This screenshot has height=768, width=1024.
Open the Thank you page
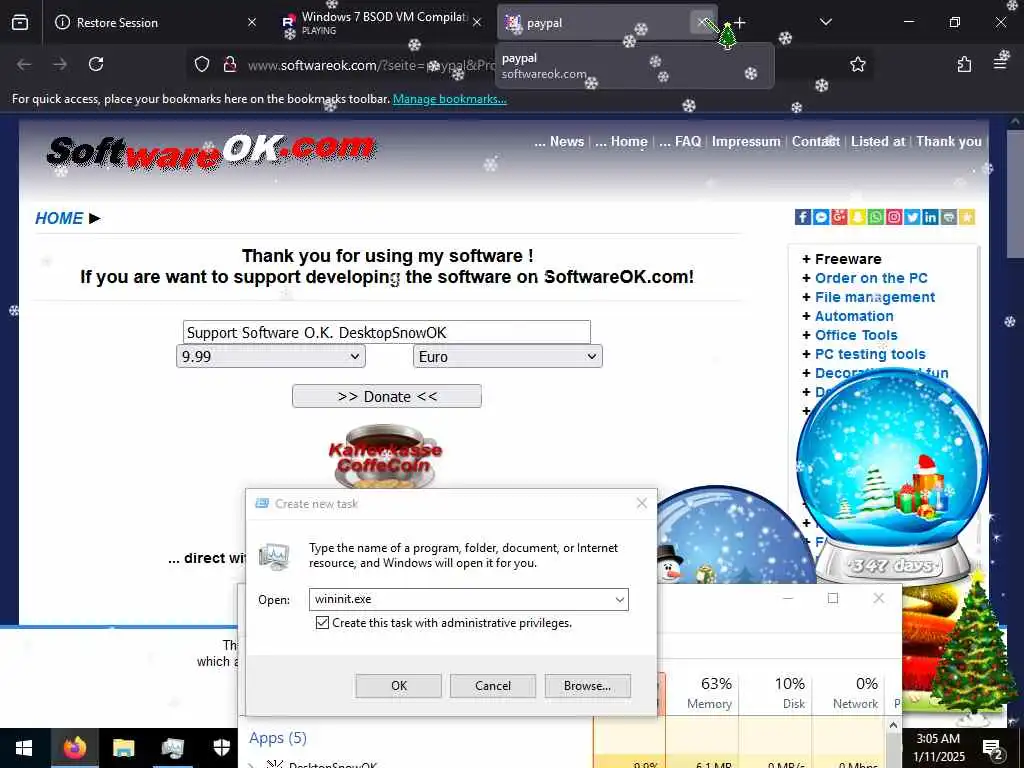pyautogui.click(x=948, y=142)
